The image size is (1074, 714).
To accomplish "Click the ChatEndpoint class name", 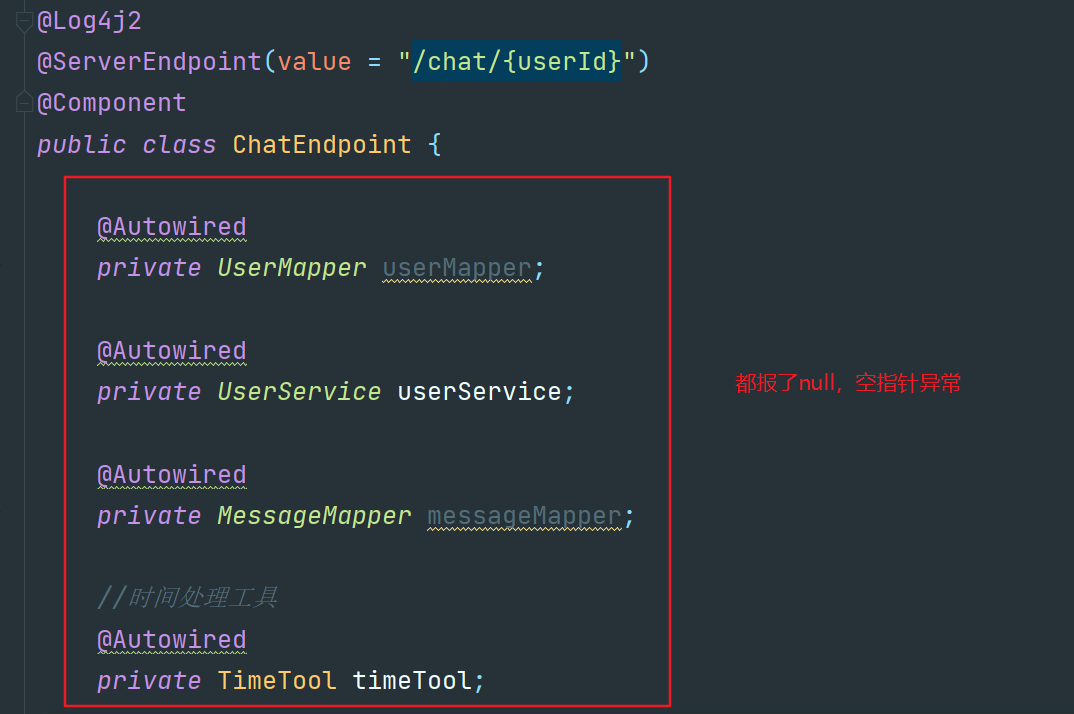I will point(321,143).
